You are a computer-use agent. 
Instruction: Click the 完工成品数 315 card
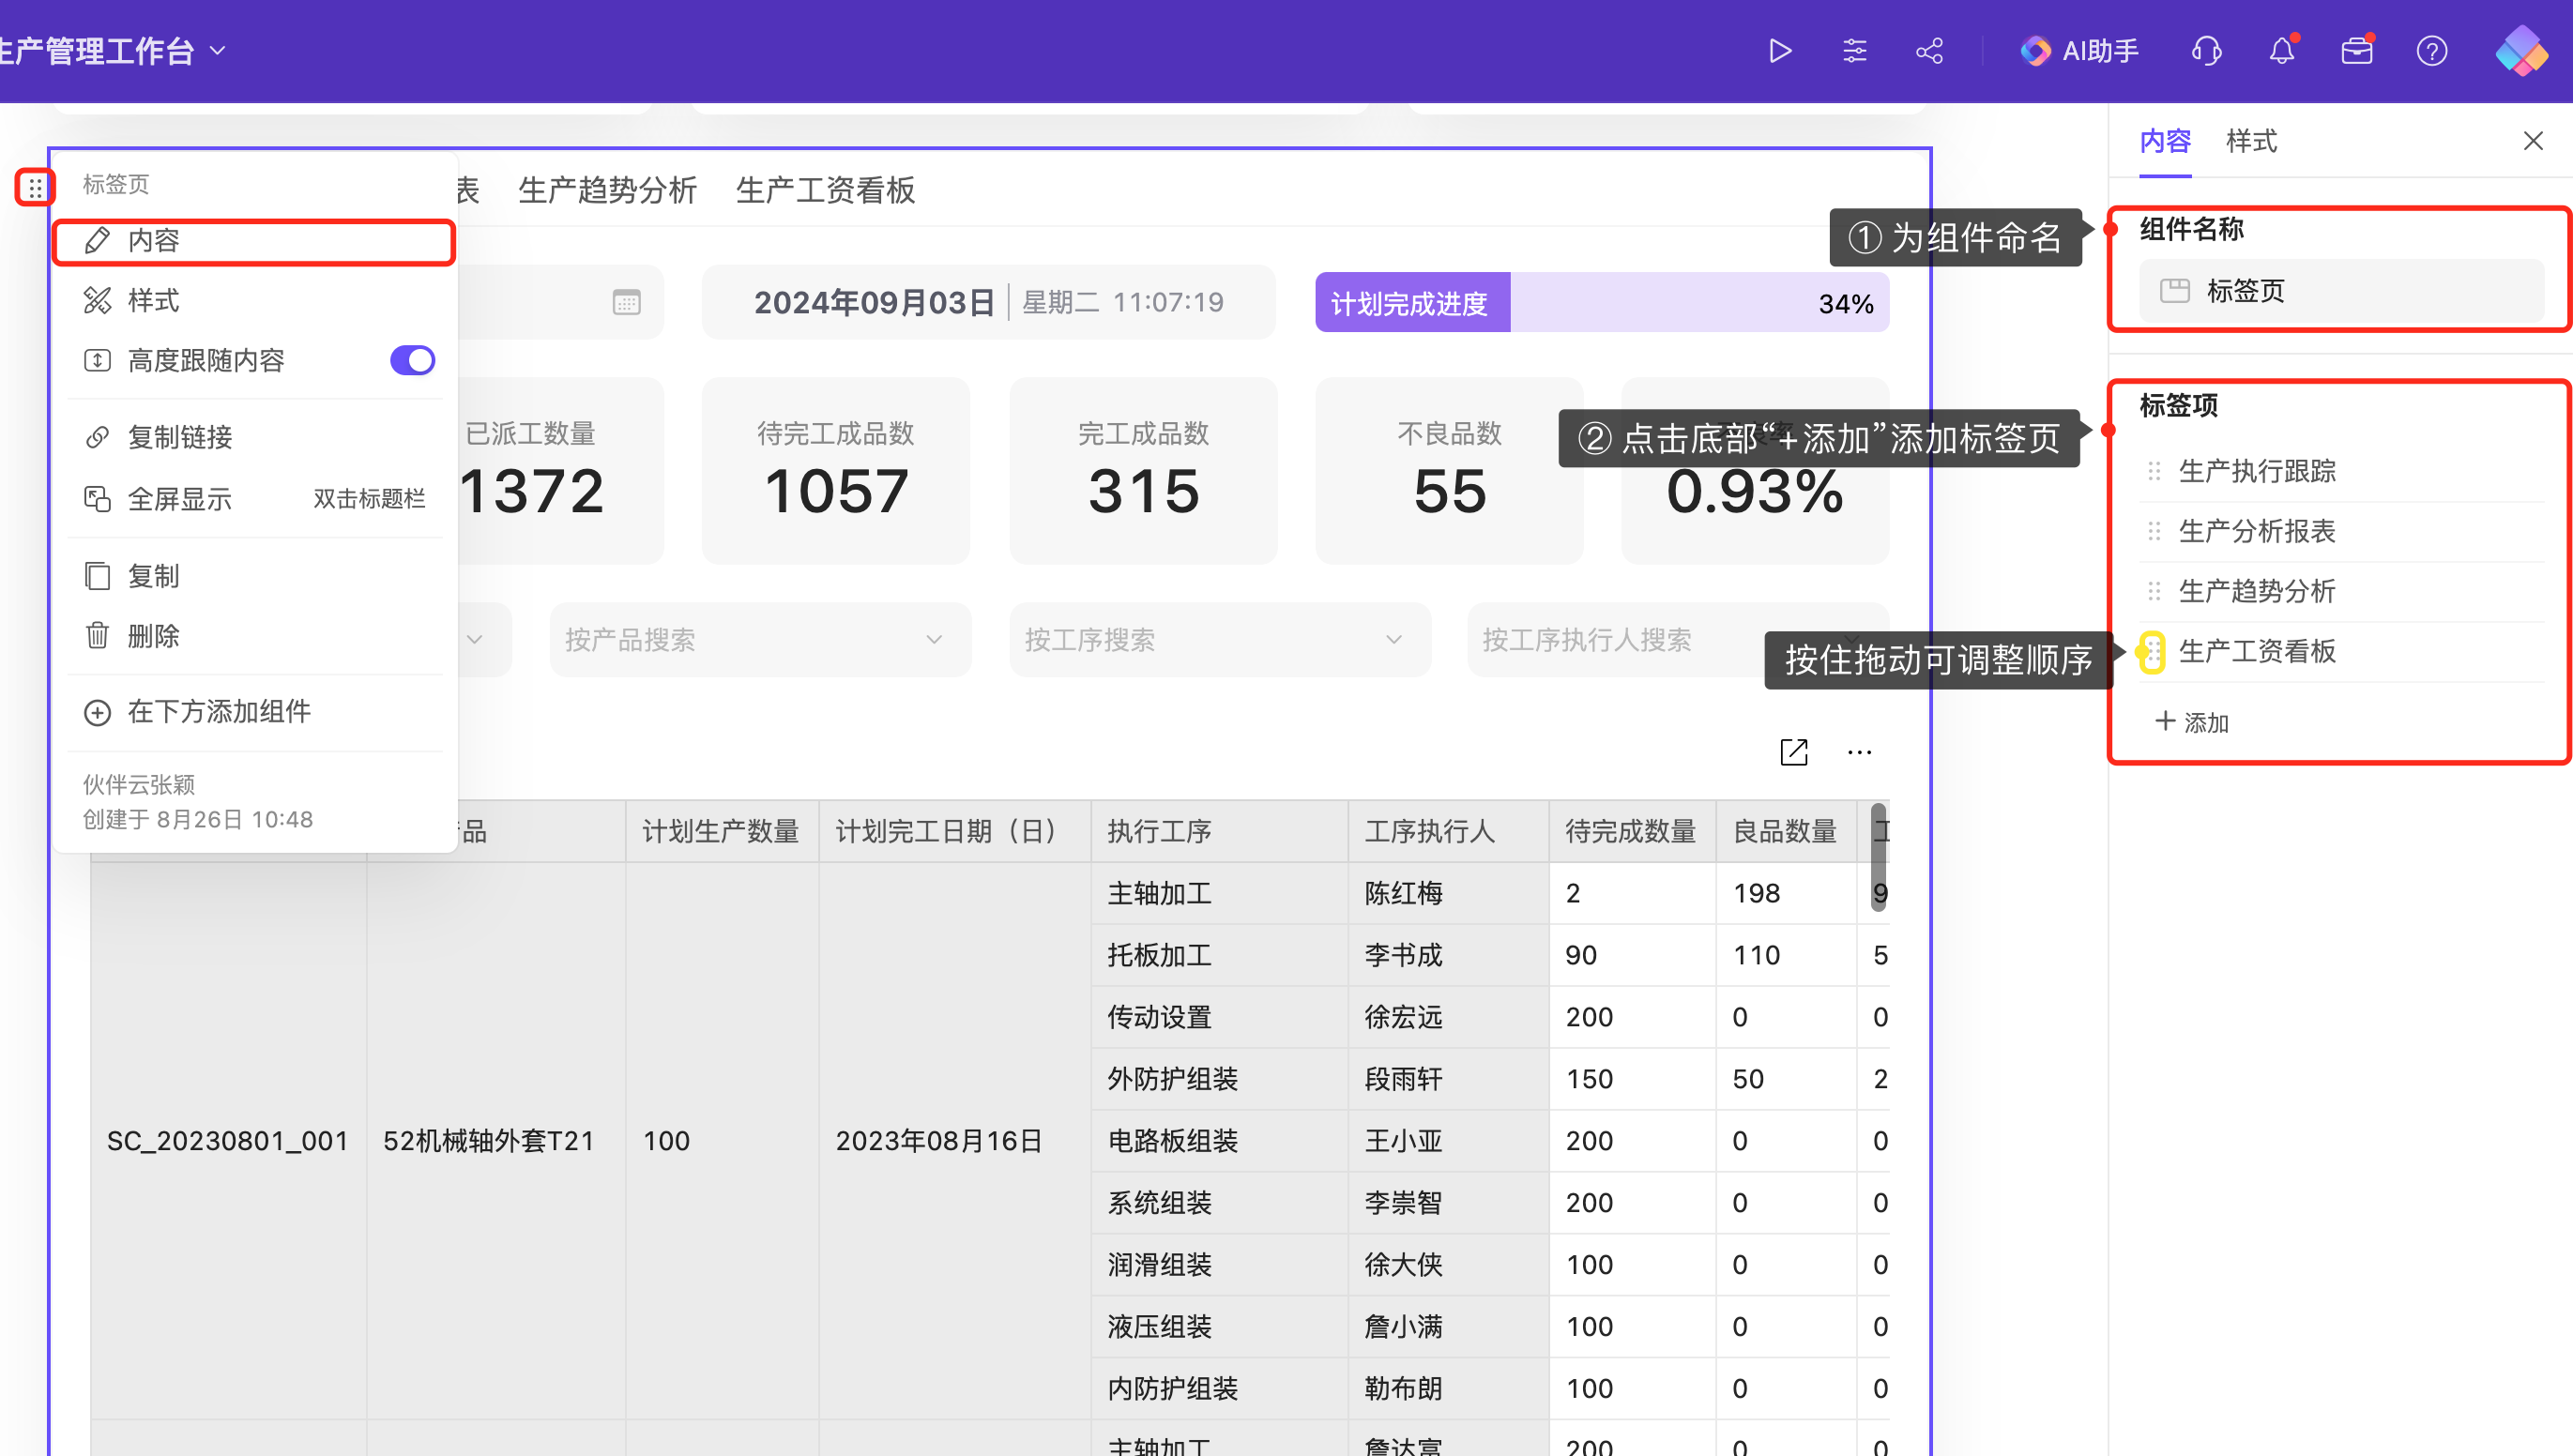click(x=1143, y=471)
